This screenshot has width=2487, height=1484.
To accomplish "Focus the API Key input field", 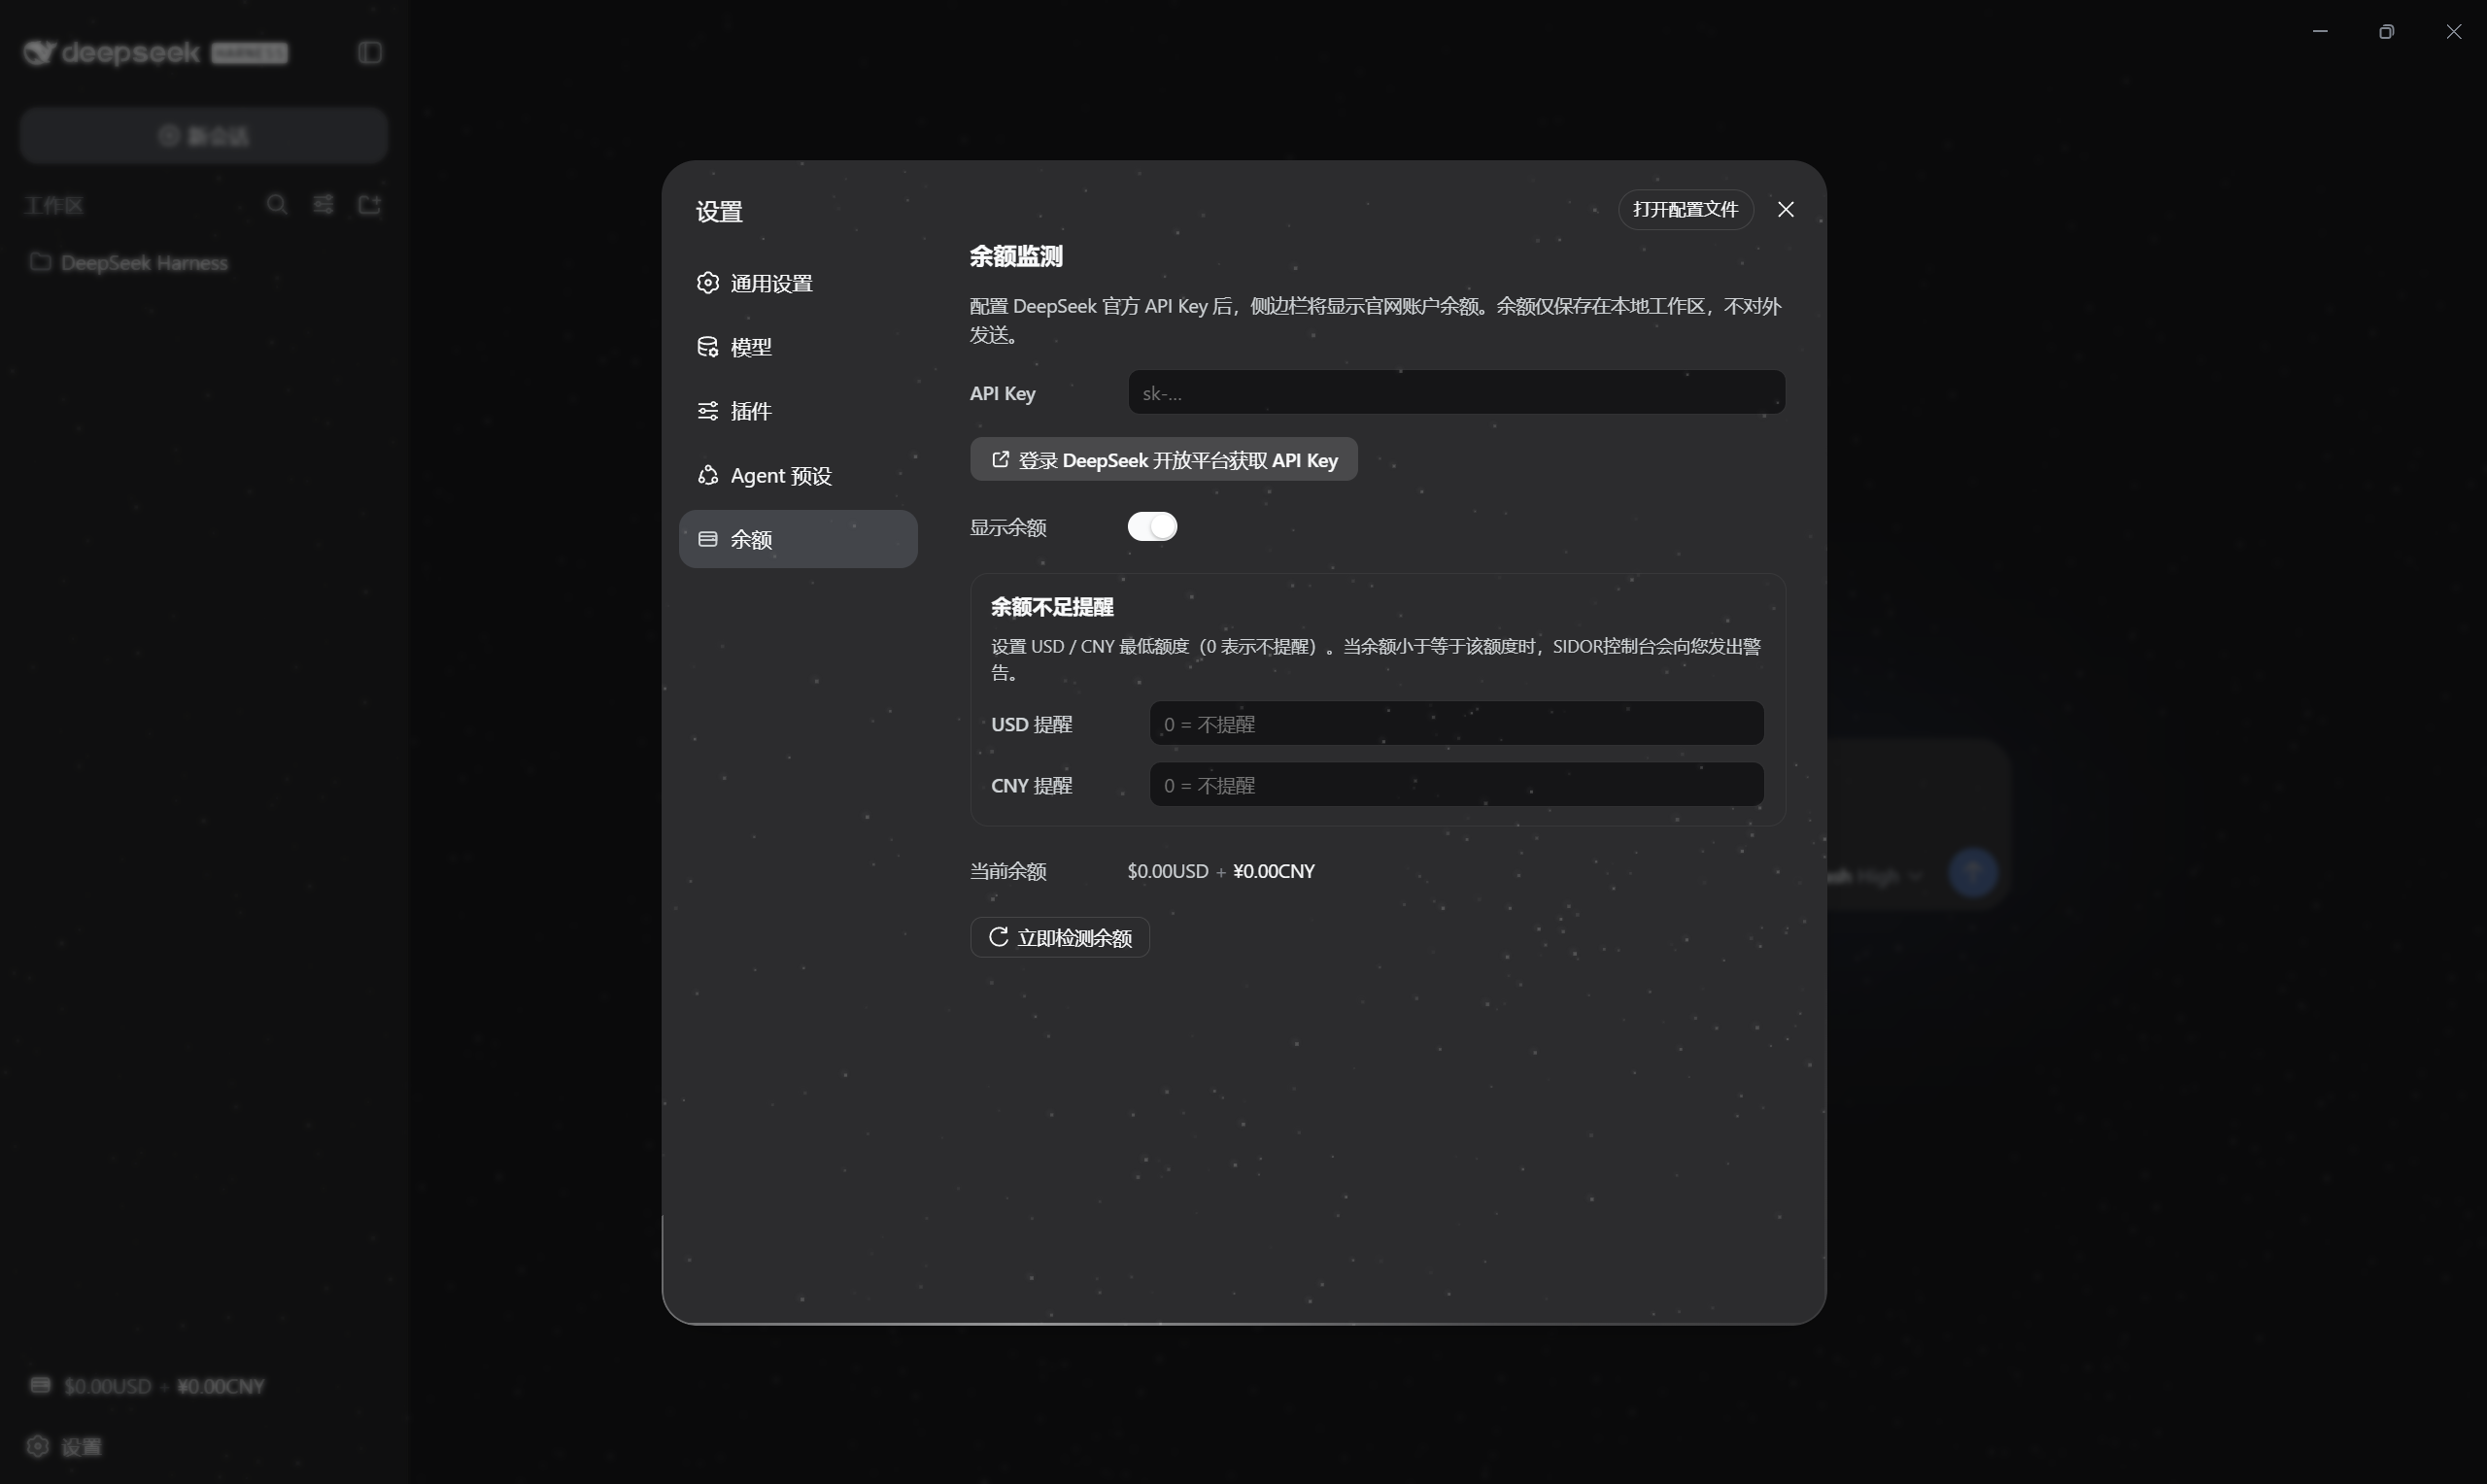I will (1456, 392).
